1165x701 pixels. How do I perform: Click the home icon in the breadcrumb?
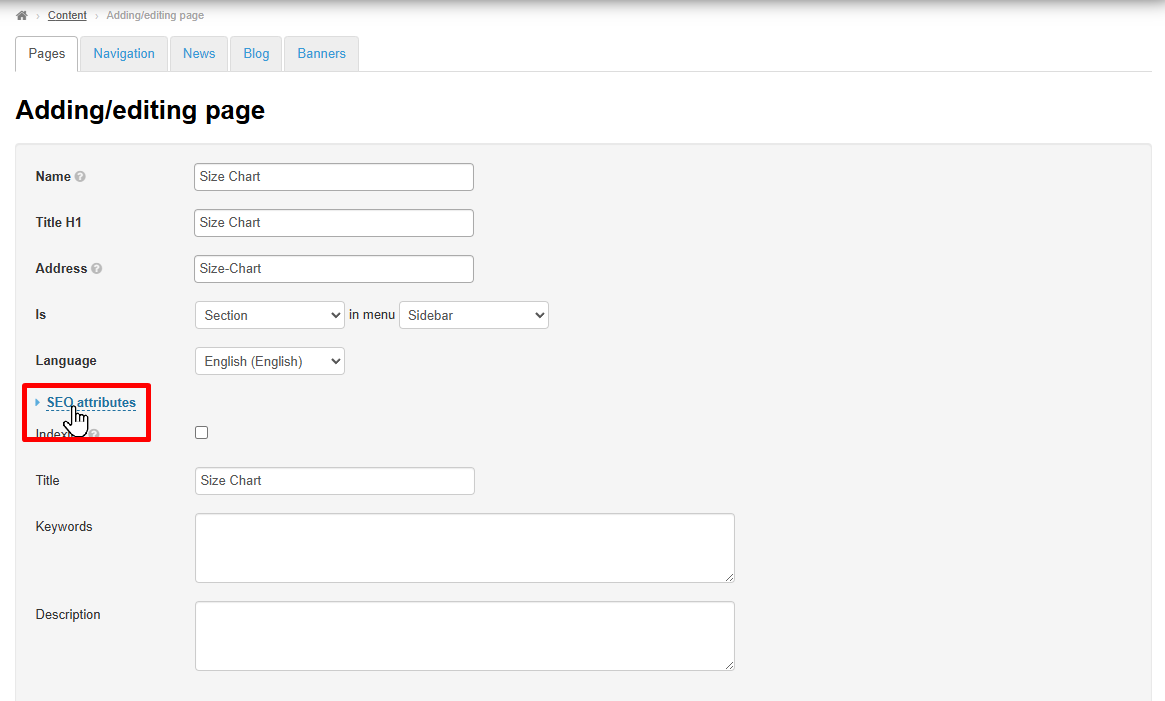click(21, 15)
